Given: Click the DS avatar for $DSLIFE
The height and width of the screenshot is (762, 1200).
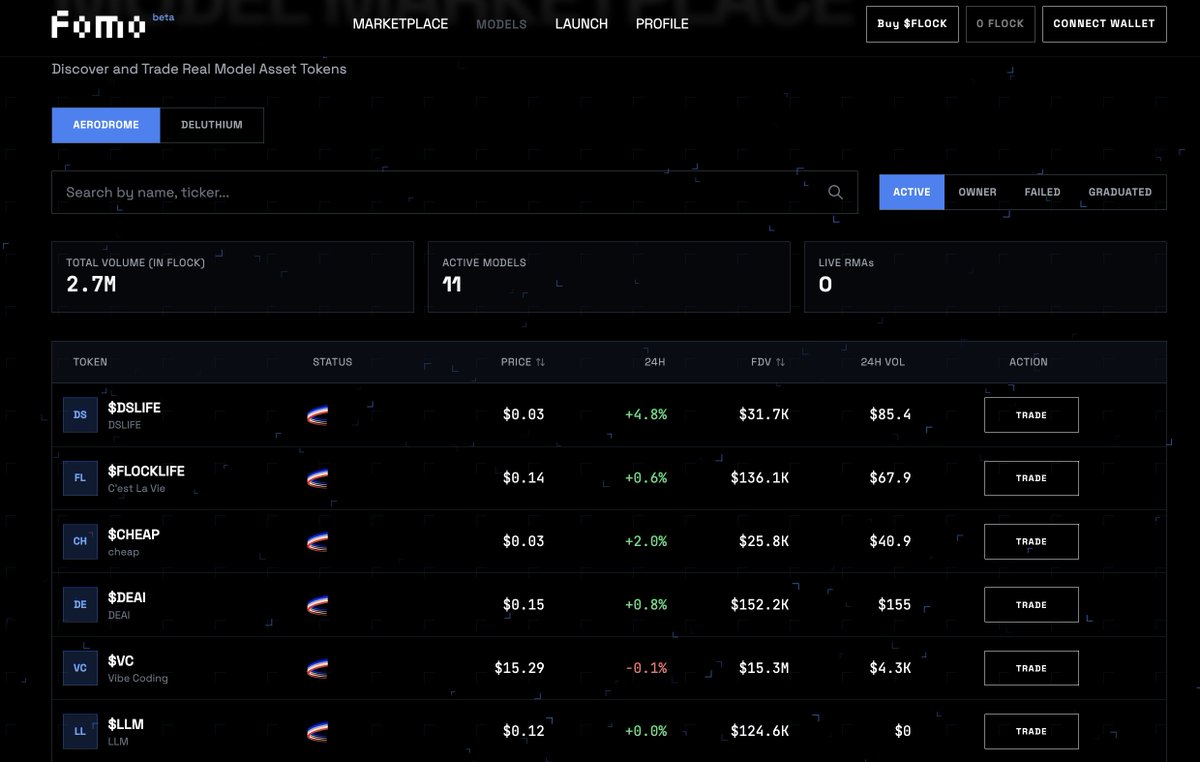Looking at the screenshot, I should coord(80,415).
